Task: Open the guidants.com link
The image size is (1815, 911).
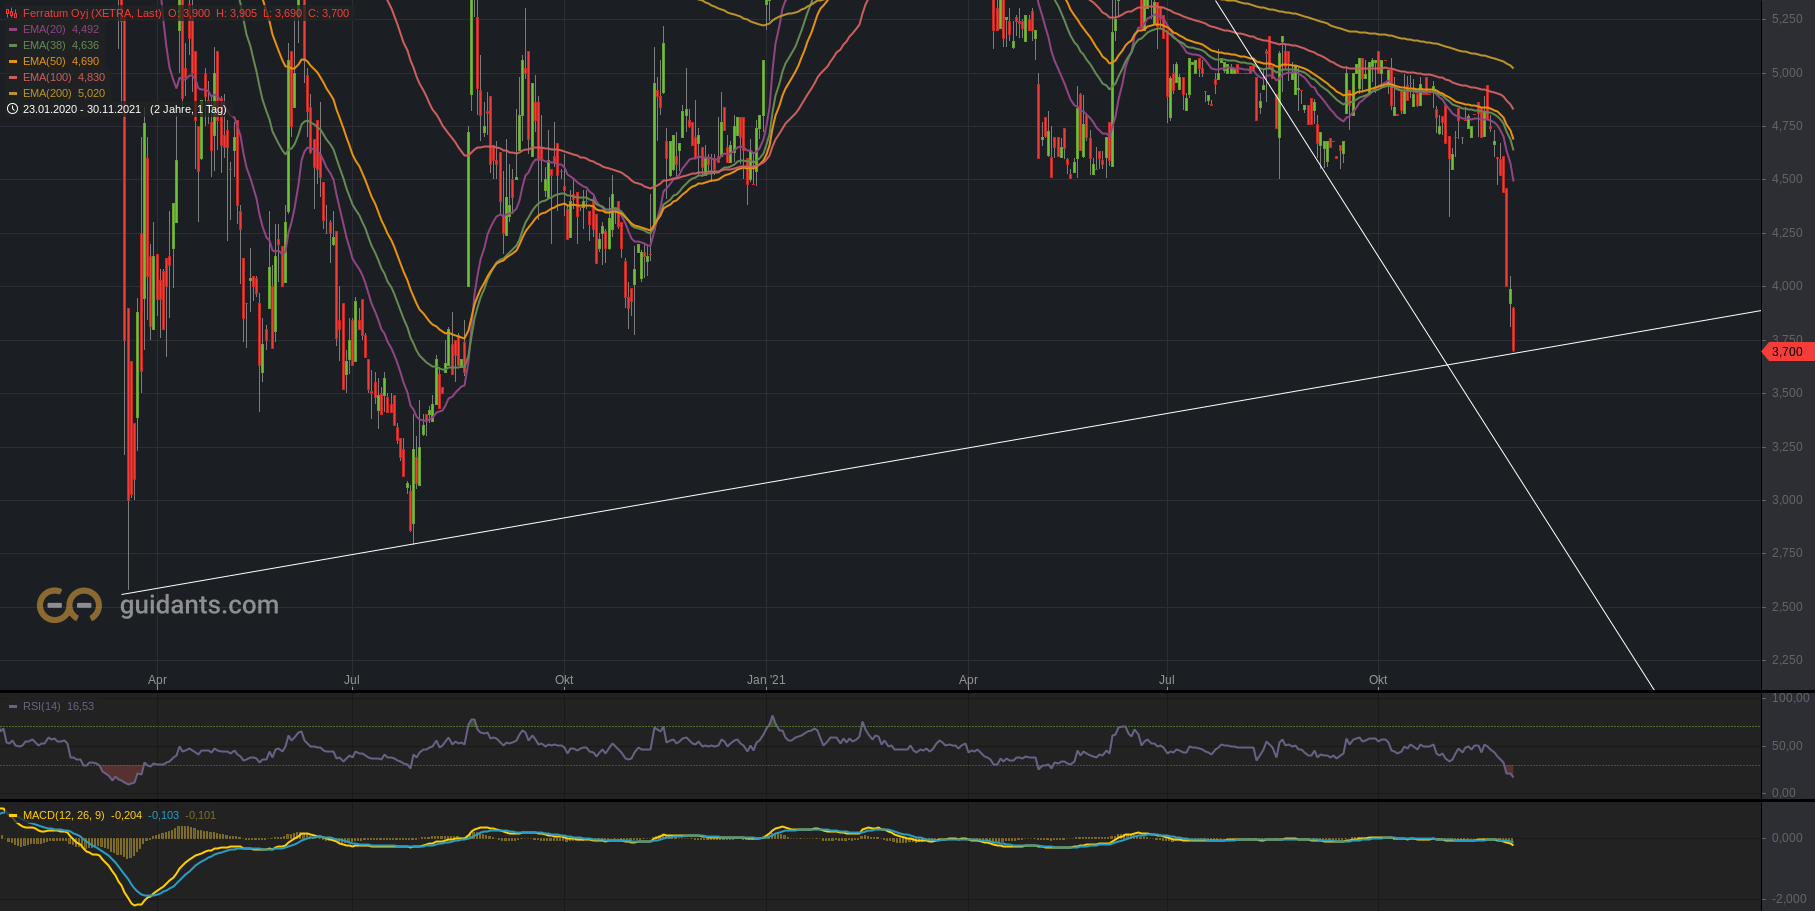Action: (x=199, y=603)
